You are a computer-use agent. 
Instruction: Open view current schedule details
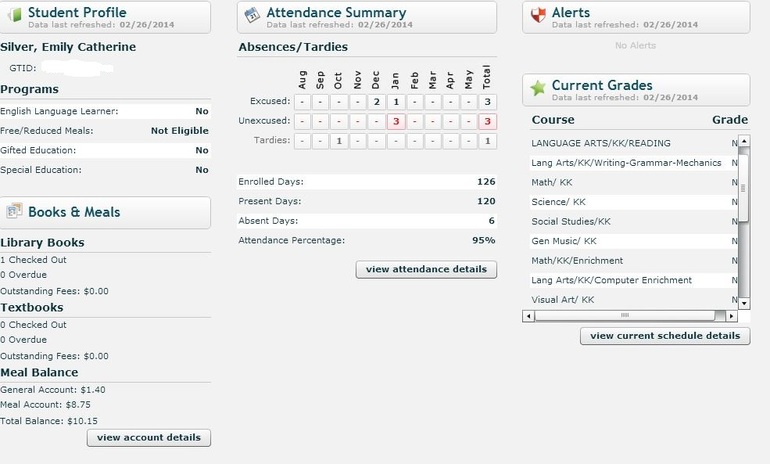tap(665, 336)
